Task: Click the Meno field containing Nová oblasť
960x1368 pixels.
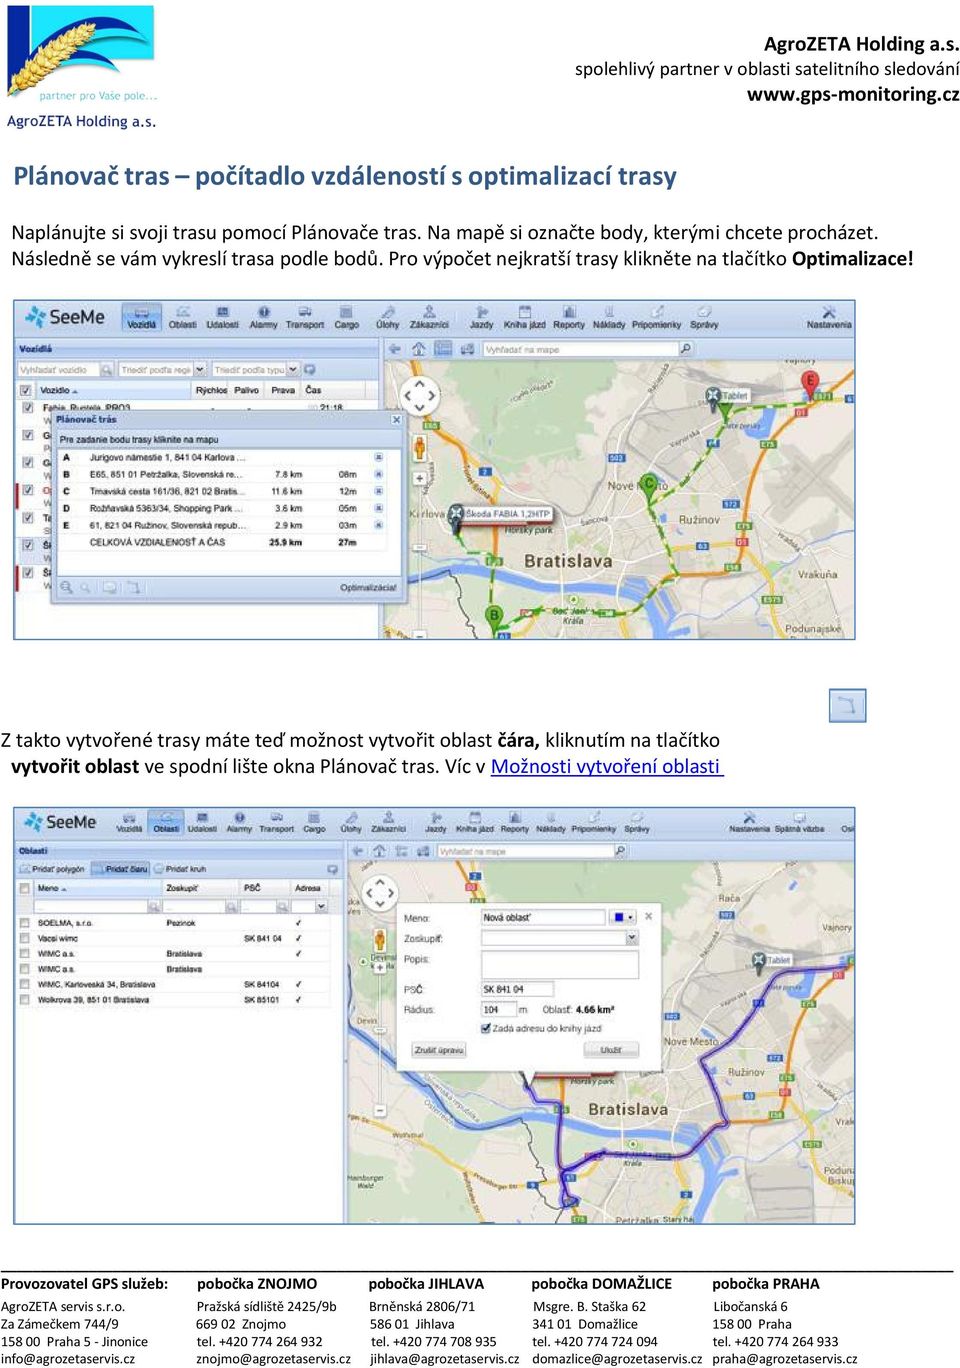Action: pos(545,916)
